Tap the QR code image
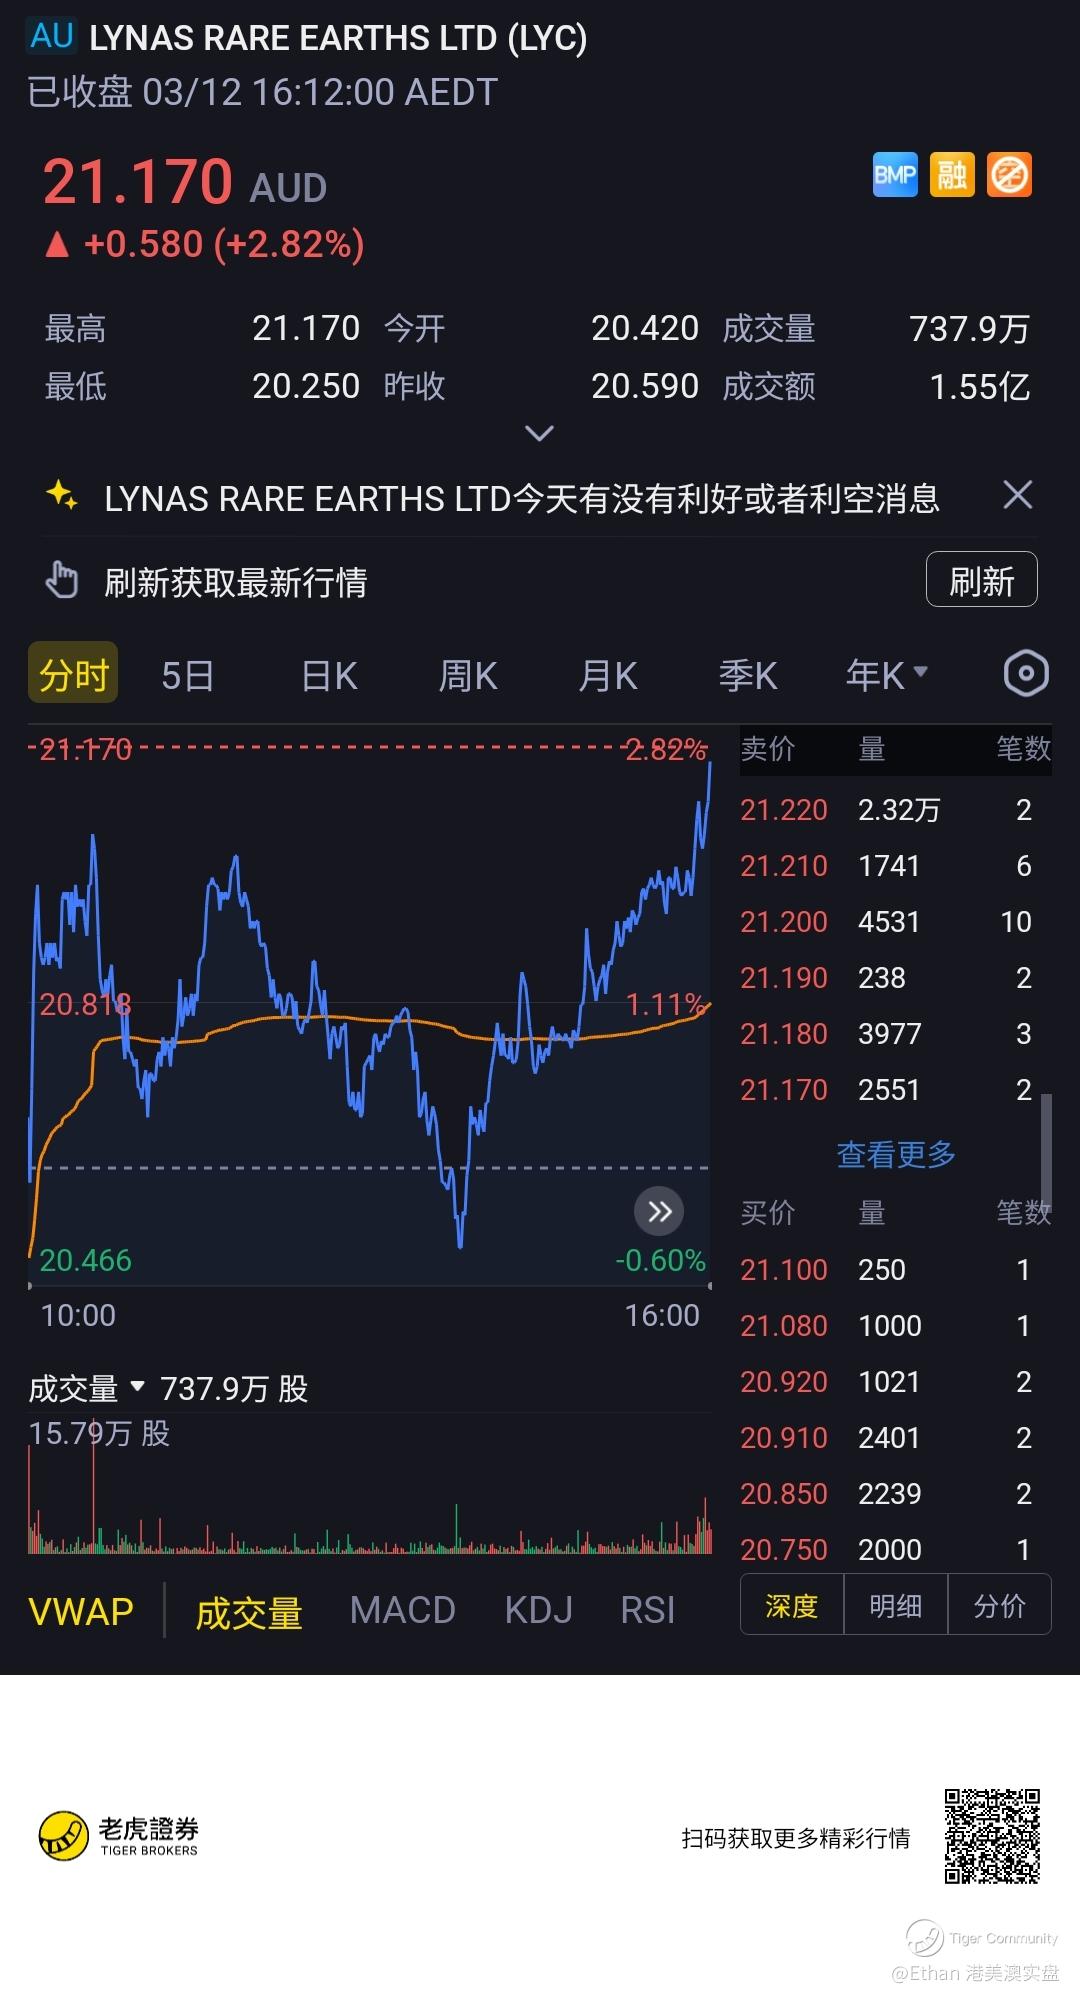The height and width of the screenshot is (1998, 1080). (992, 1837)
